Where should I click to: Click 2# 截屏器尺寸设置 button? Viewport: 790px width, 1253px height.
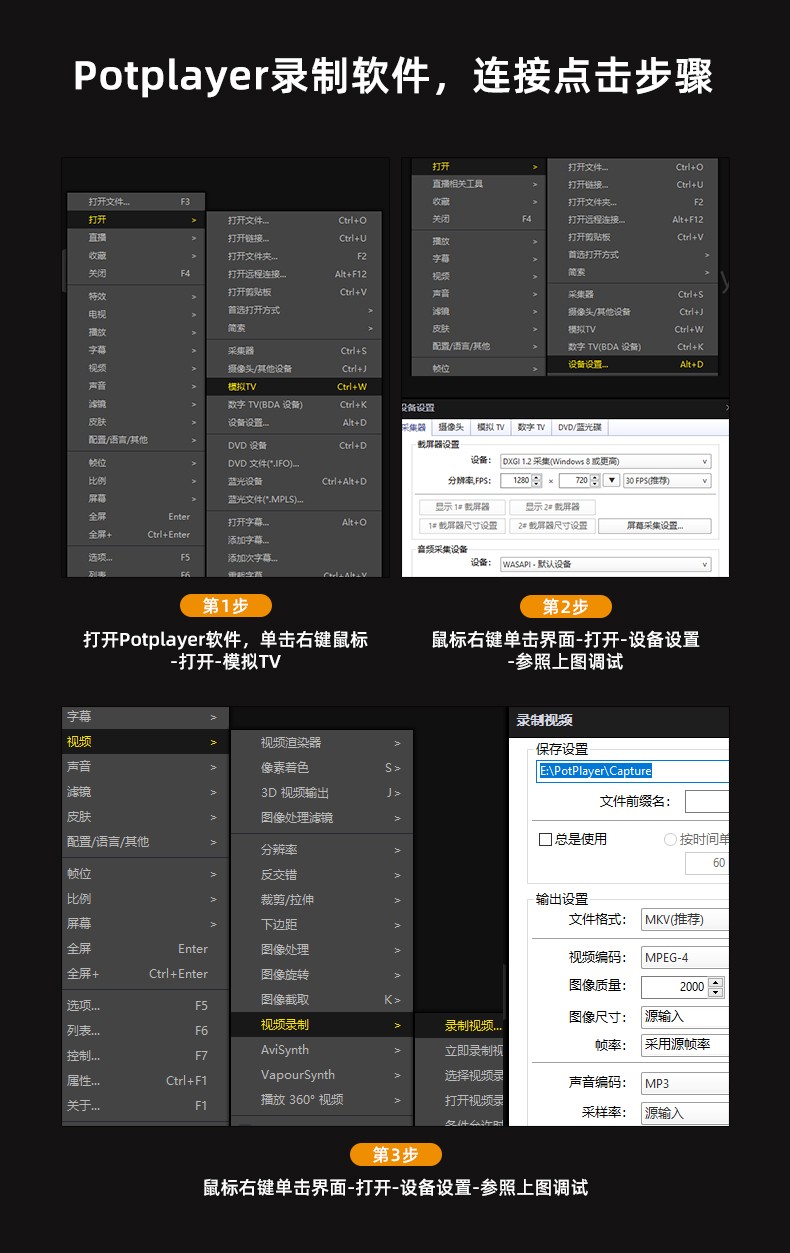click(x=552, y=526)
